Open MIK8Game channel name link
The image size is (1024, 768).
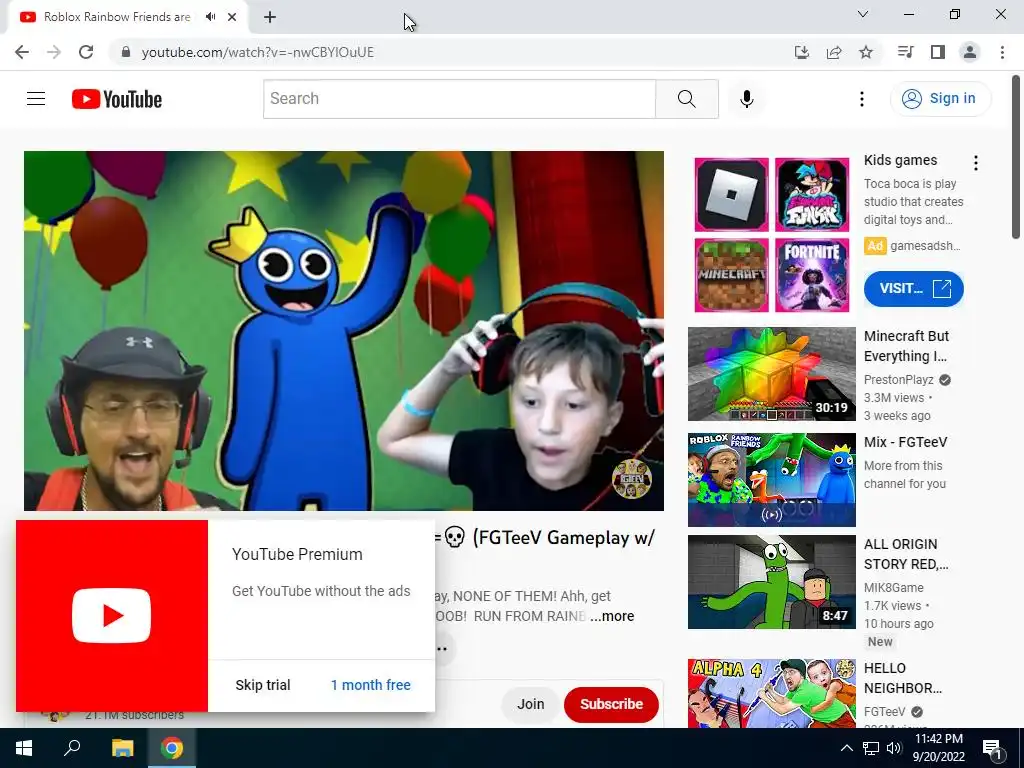893,587
